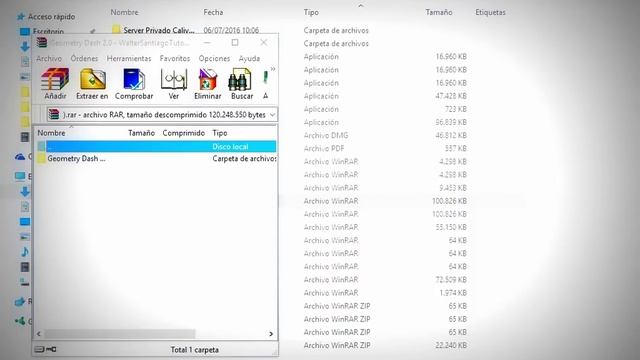Open the archive path dropdown arrow
640x360 pixels.
pos(272,115)
